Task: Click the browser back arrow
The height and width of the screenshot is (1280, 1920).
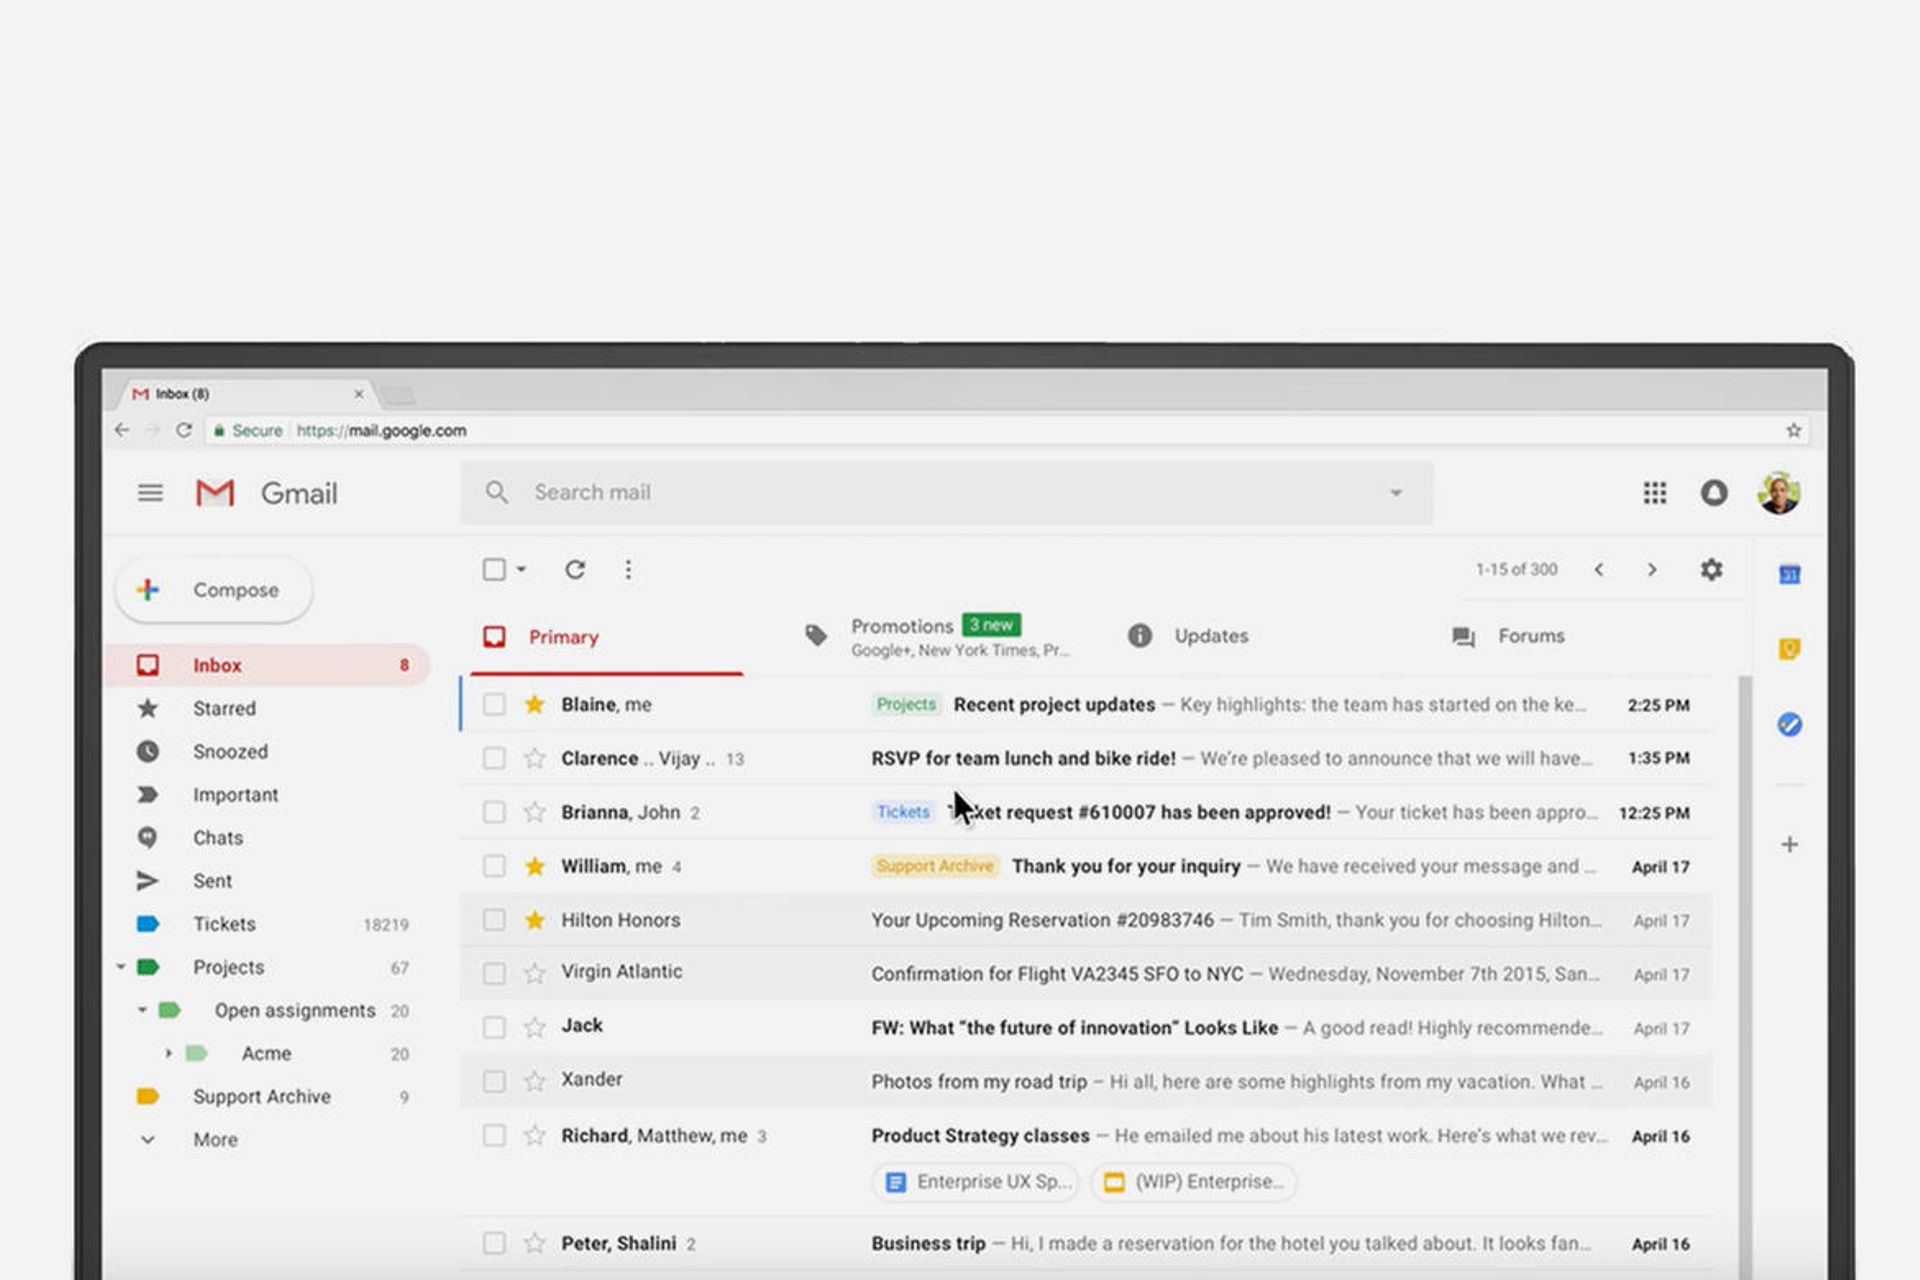Action: point(122,430)
